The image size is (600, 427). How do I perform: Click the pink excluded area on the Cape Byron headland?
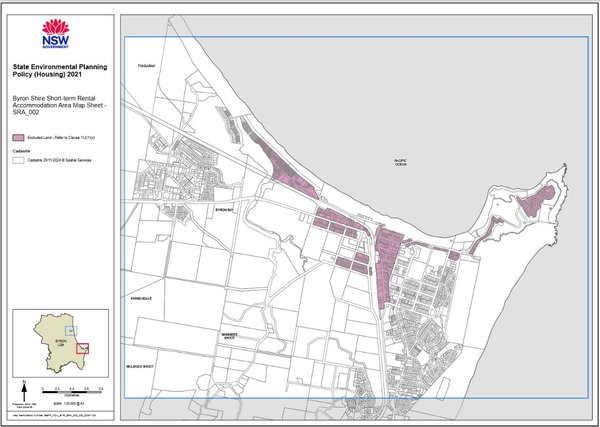point(536,200)
